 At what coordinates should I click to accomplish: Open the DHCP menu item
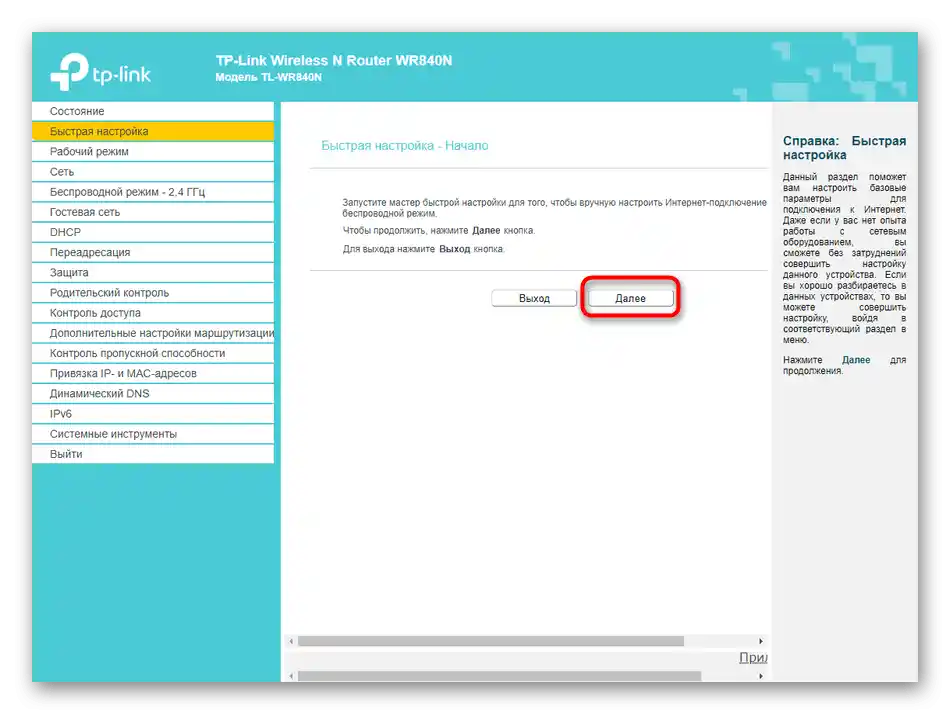point(153,232)
